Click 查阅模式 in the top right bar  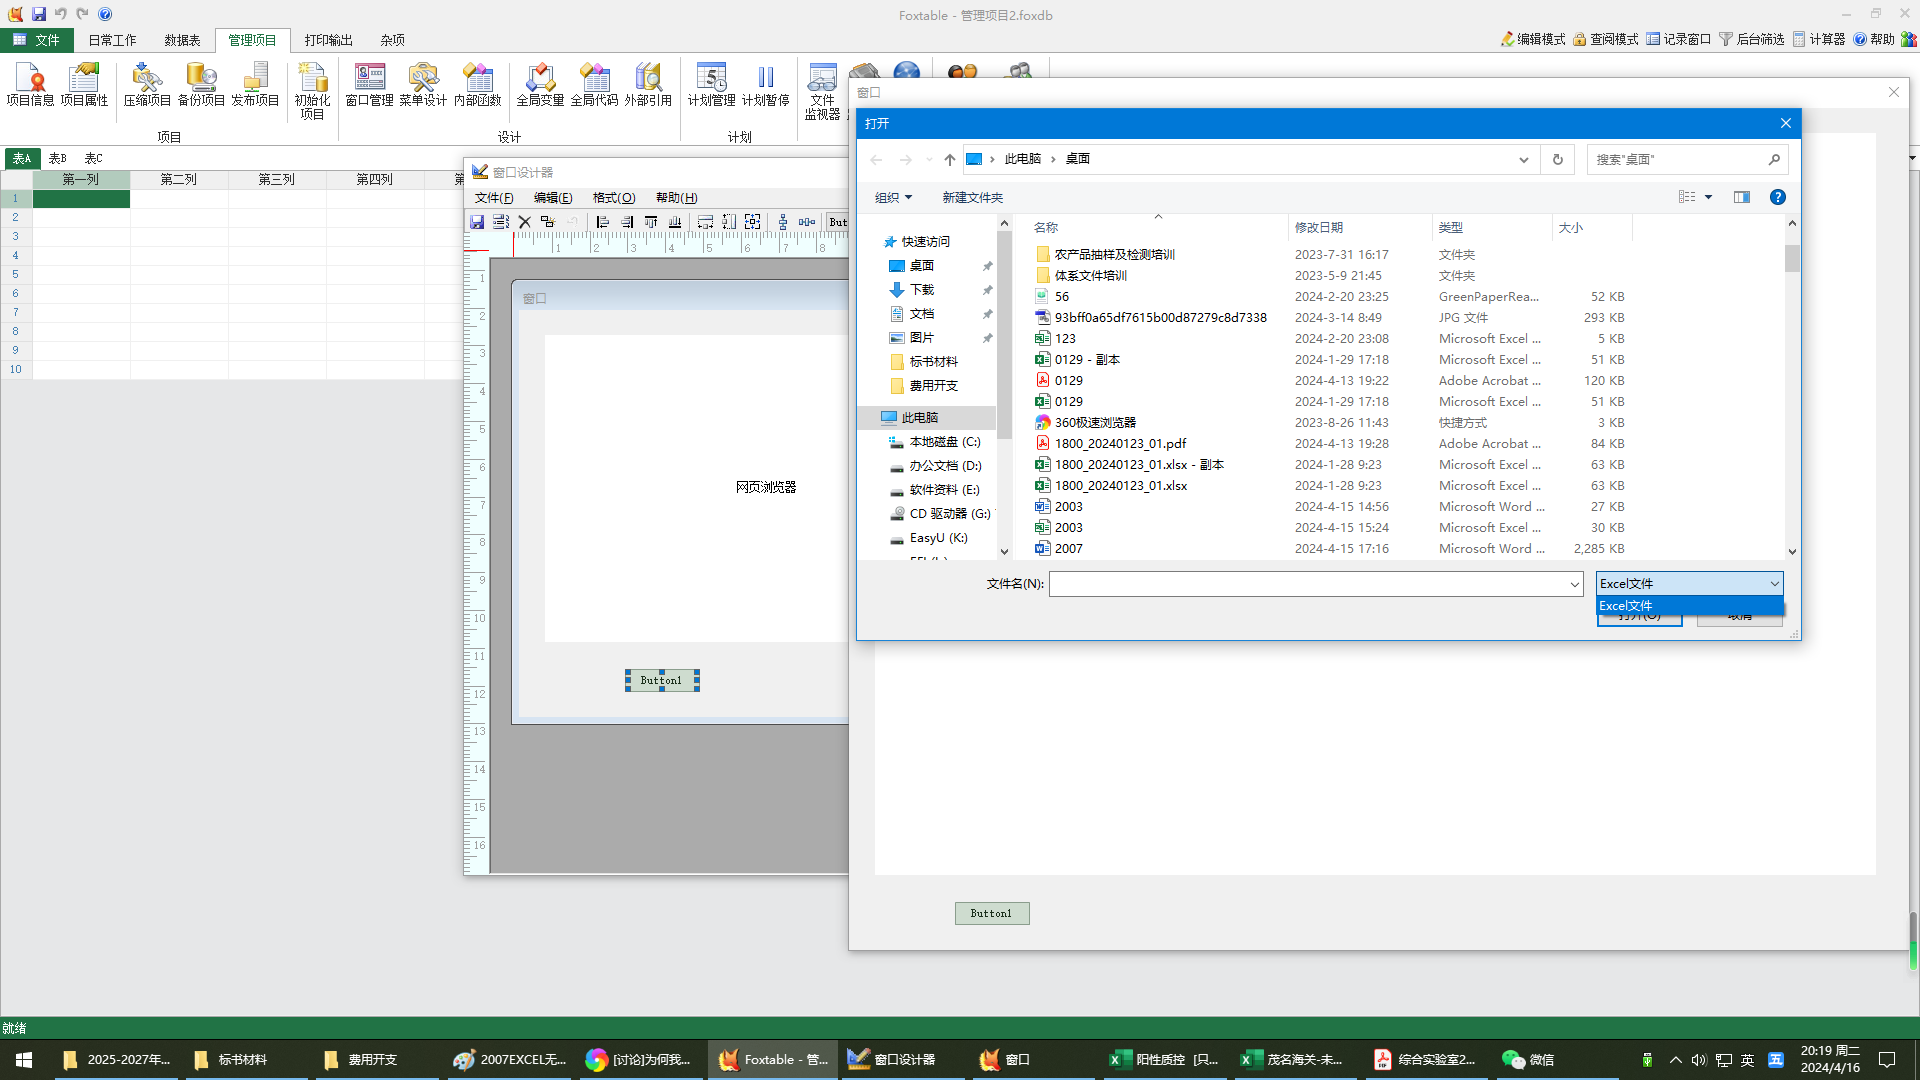click(x=1606, y=39)
